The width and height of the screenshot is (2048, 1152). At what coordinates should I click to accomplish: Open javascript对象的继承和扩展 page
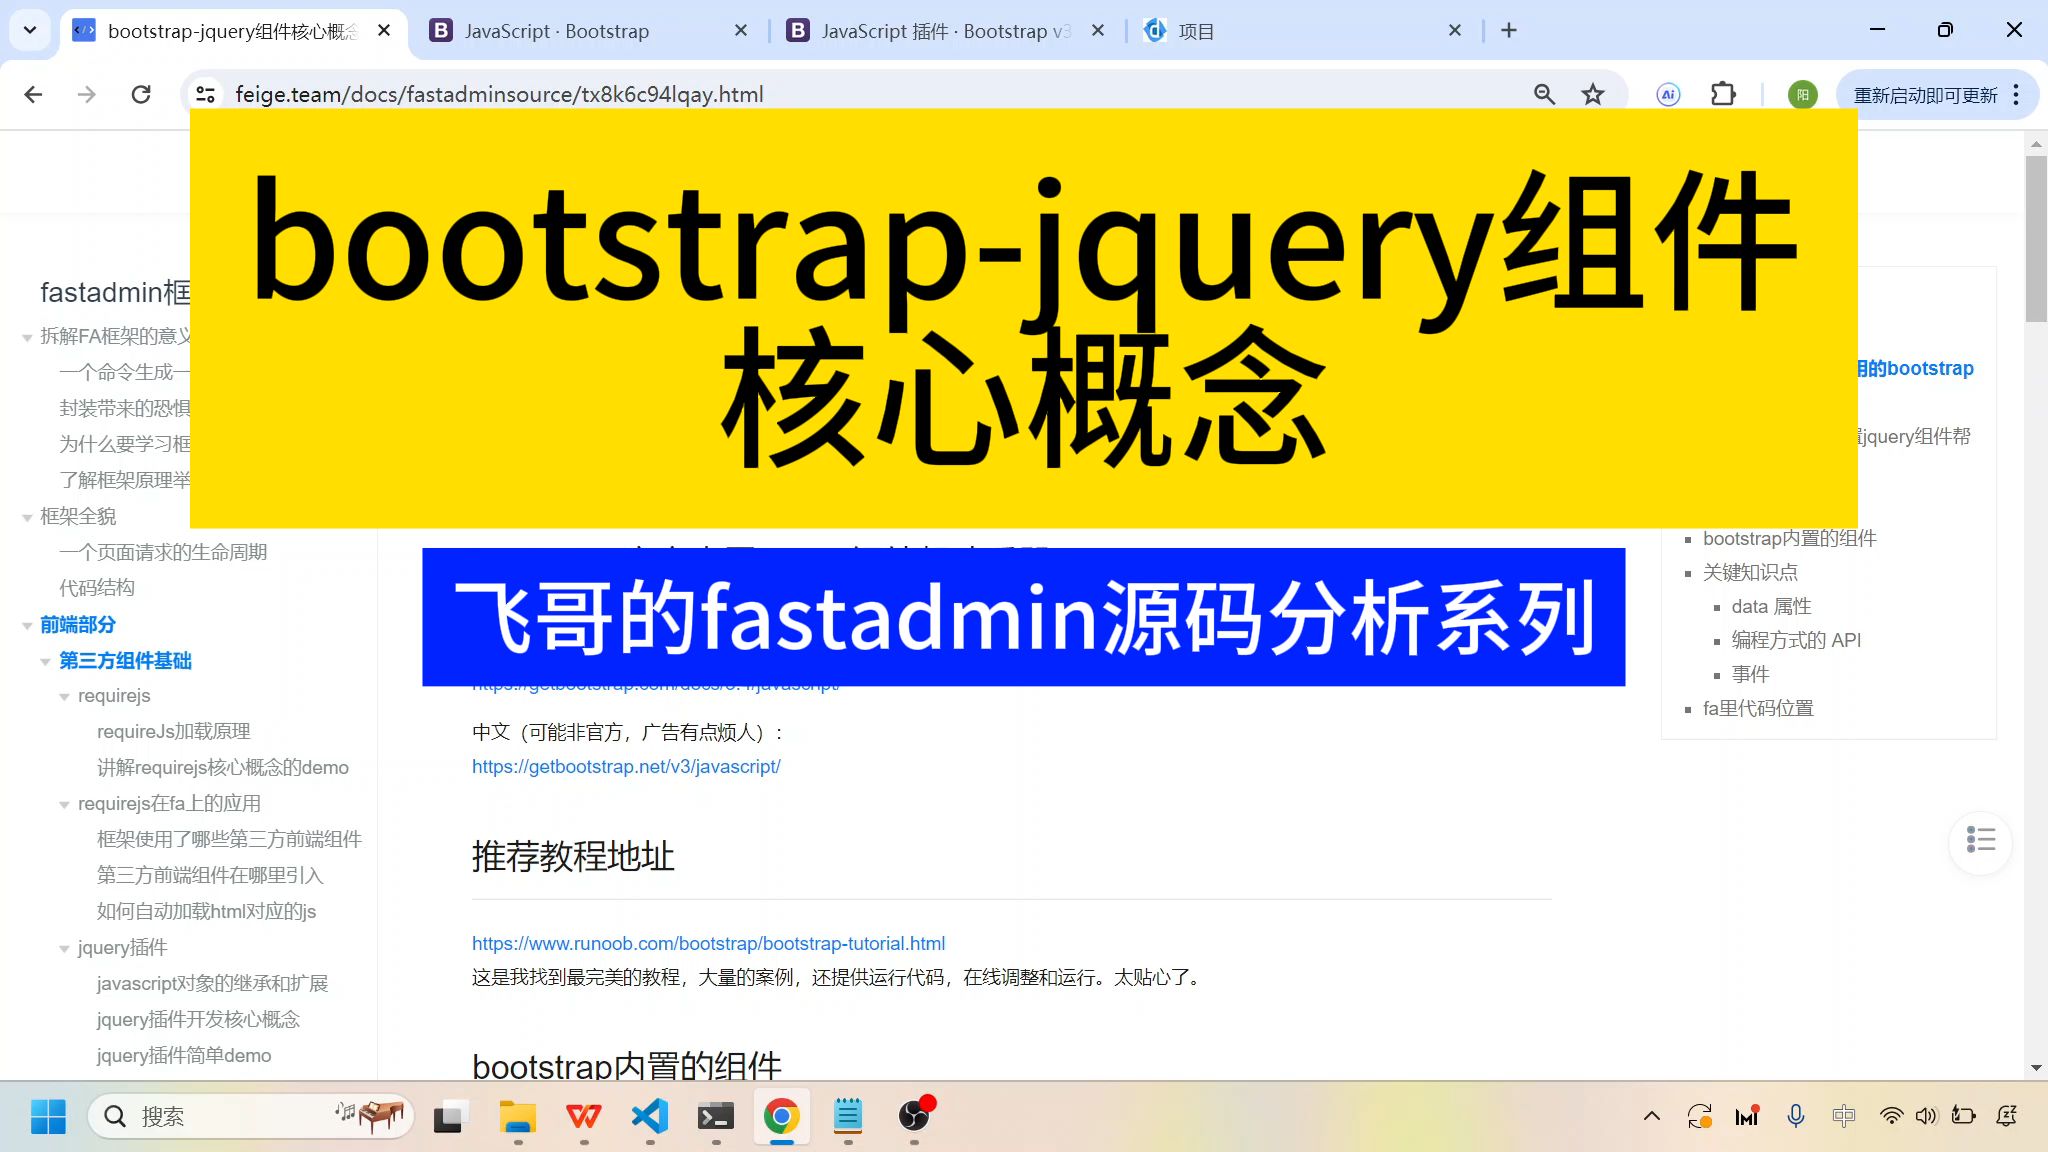212,984
